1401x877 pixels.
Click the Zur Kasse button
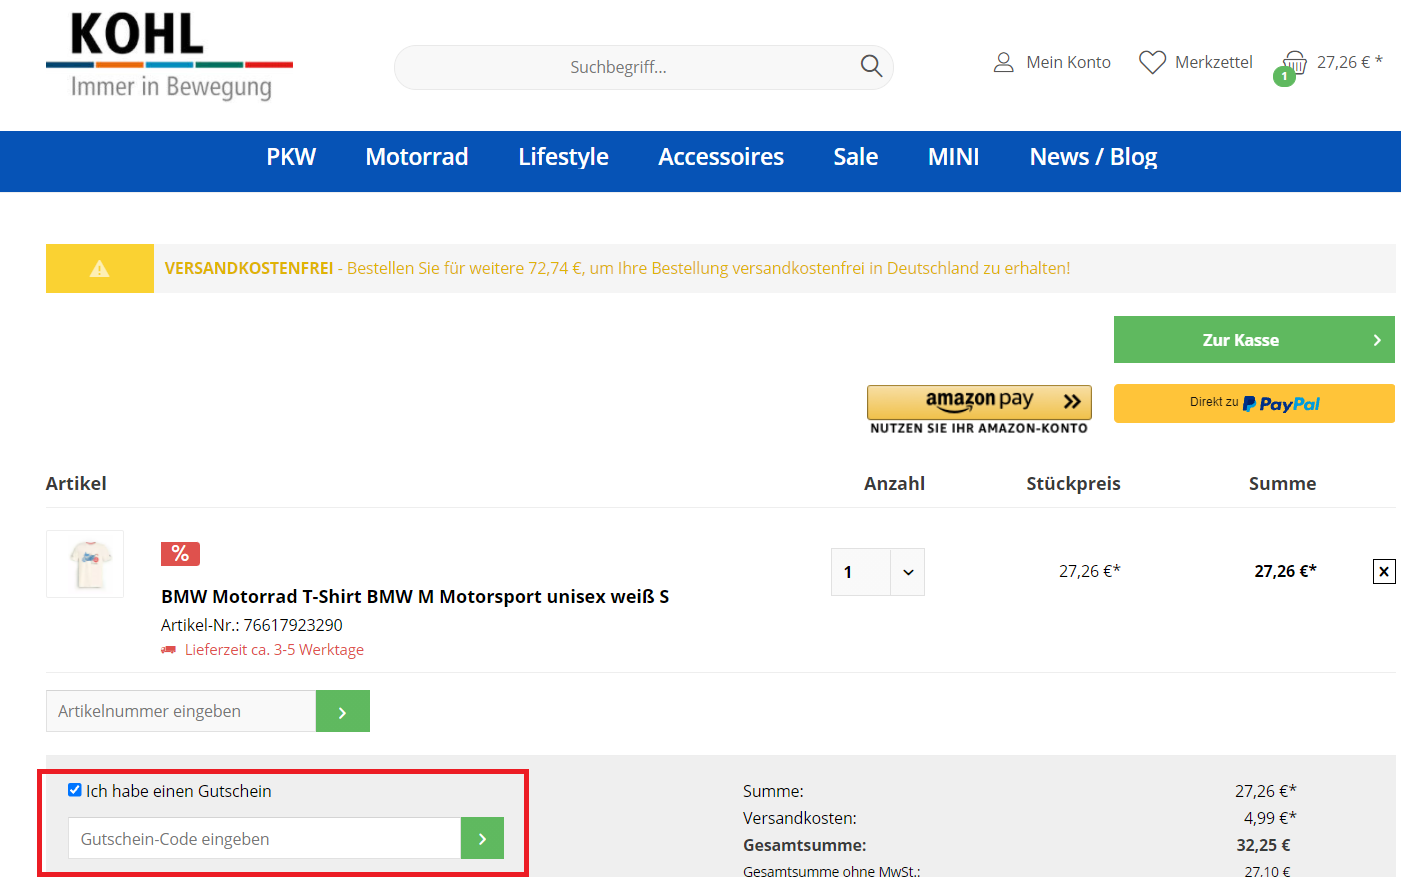coord(1254,340)
